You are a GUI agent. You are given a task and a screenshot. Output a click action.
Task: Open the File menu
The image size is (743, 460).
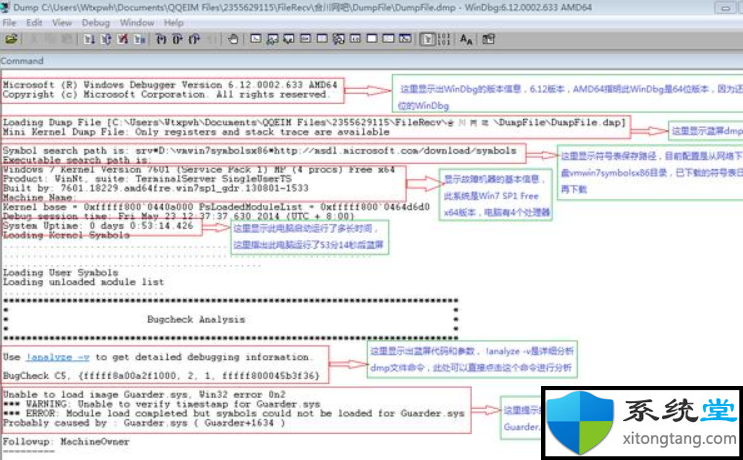click(9, 22)
